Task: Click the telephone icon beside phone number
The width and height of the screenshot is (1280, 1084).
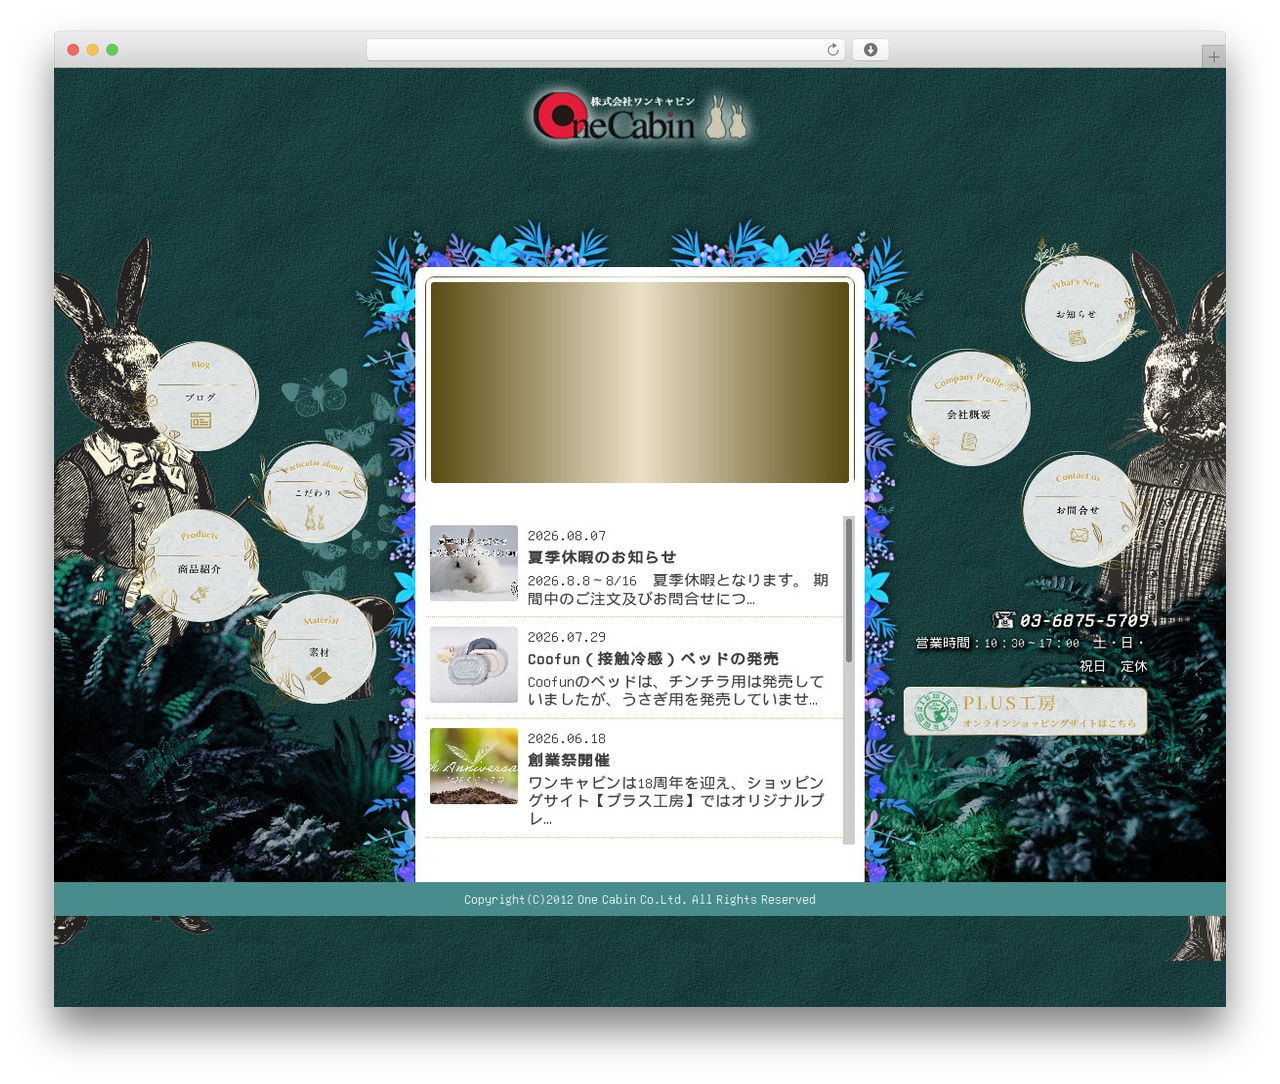Action: 1003,620
